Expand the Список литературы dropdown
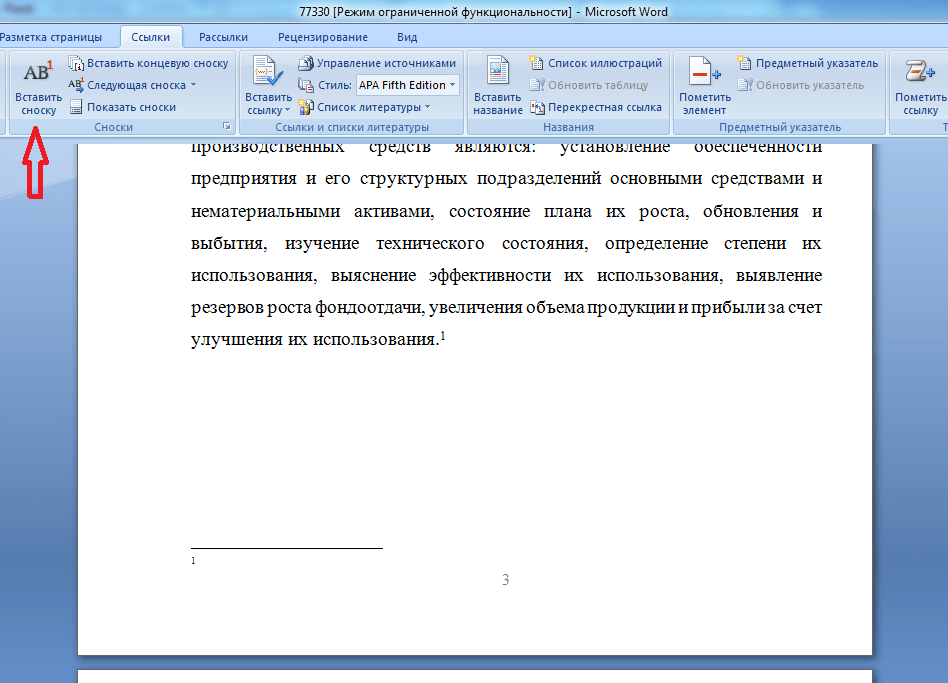This screenshot has width=948, height=683. tap(427, 107)
